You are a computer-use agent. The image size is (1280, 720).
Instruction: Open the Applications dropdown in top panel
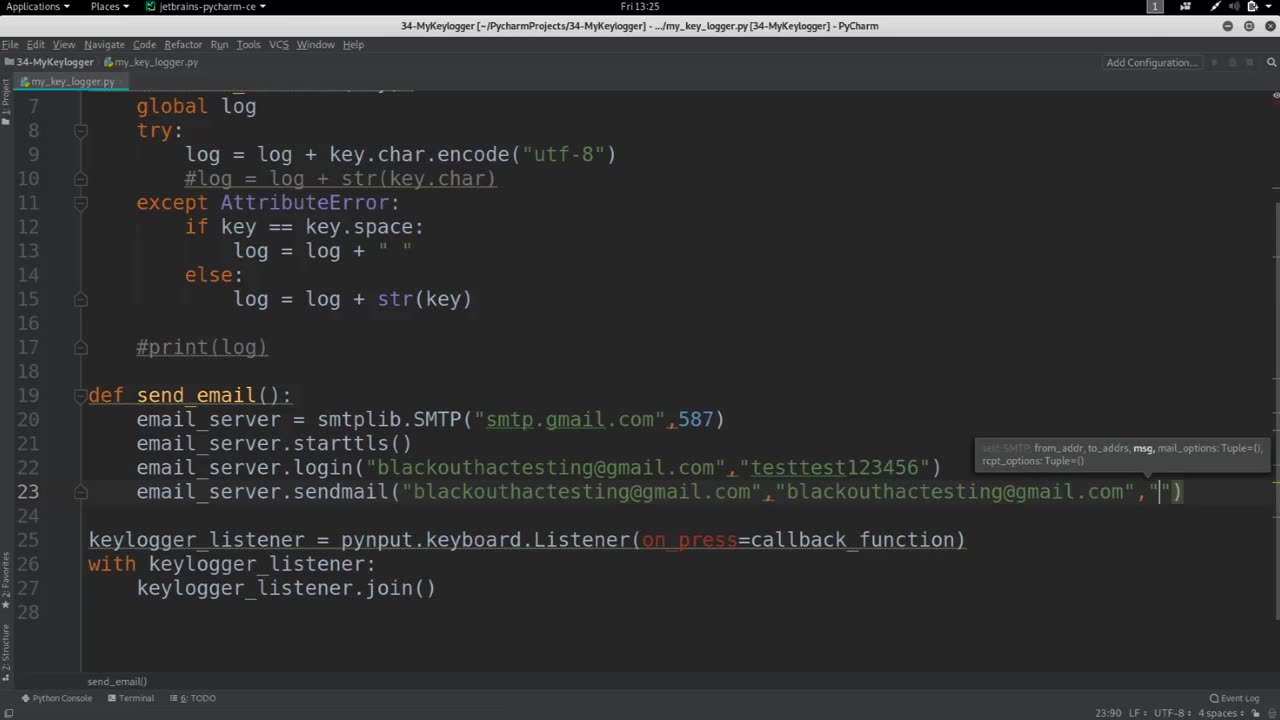pos(38,7)
